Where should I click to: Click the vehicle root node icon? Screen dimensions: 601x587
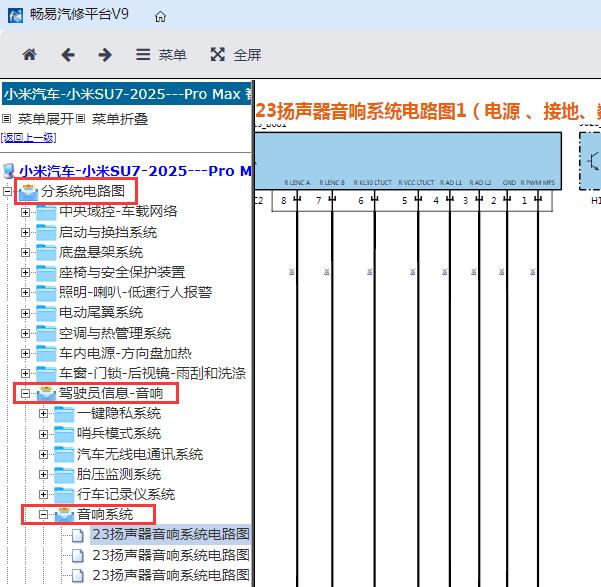[x=9, y=171]
